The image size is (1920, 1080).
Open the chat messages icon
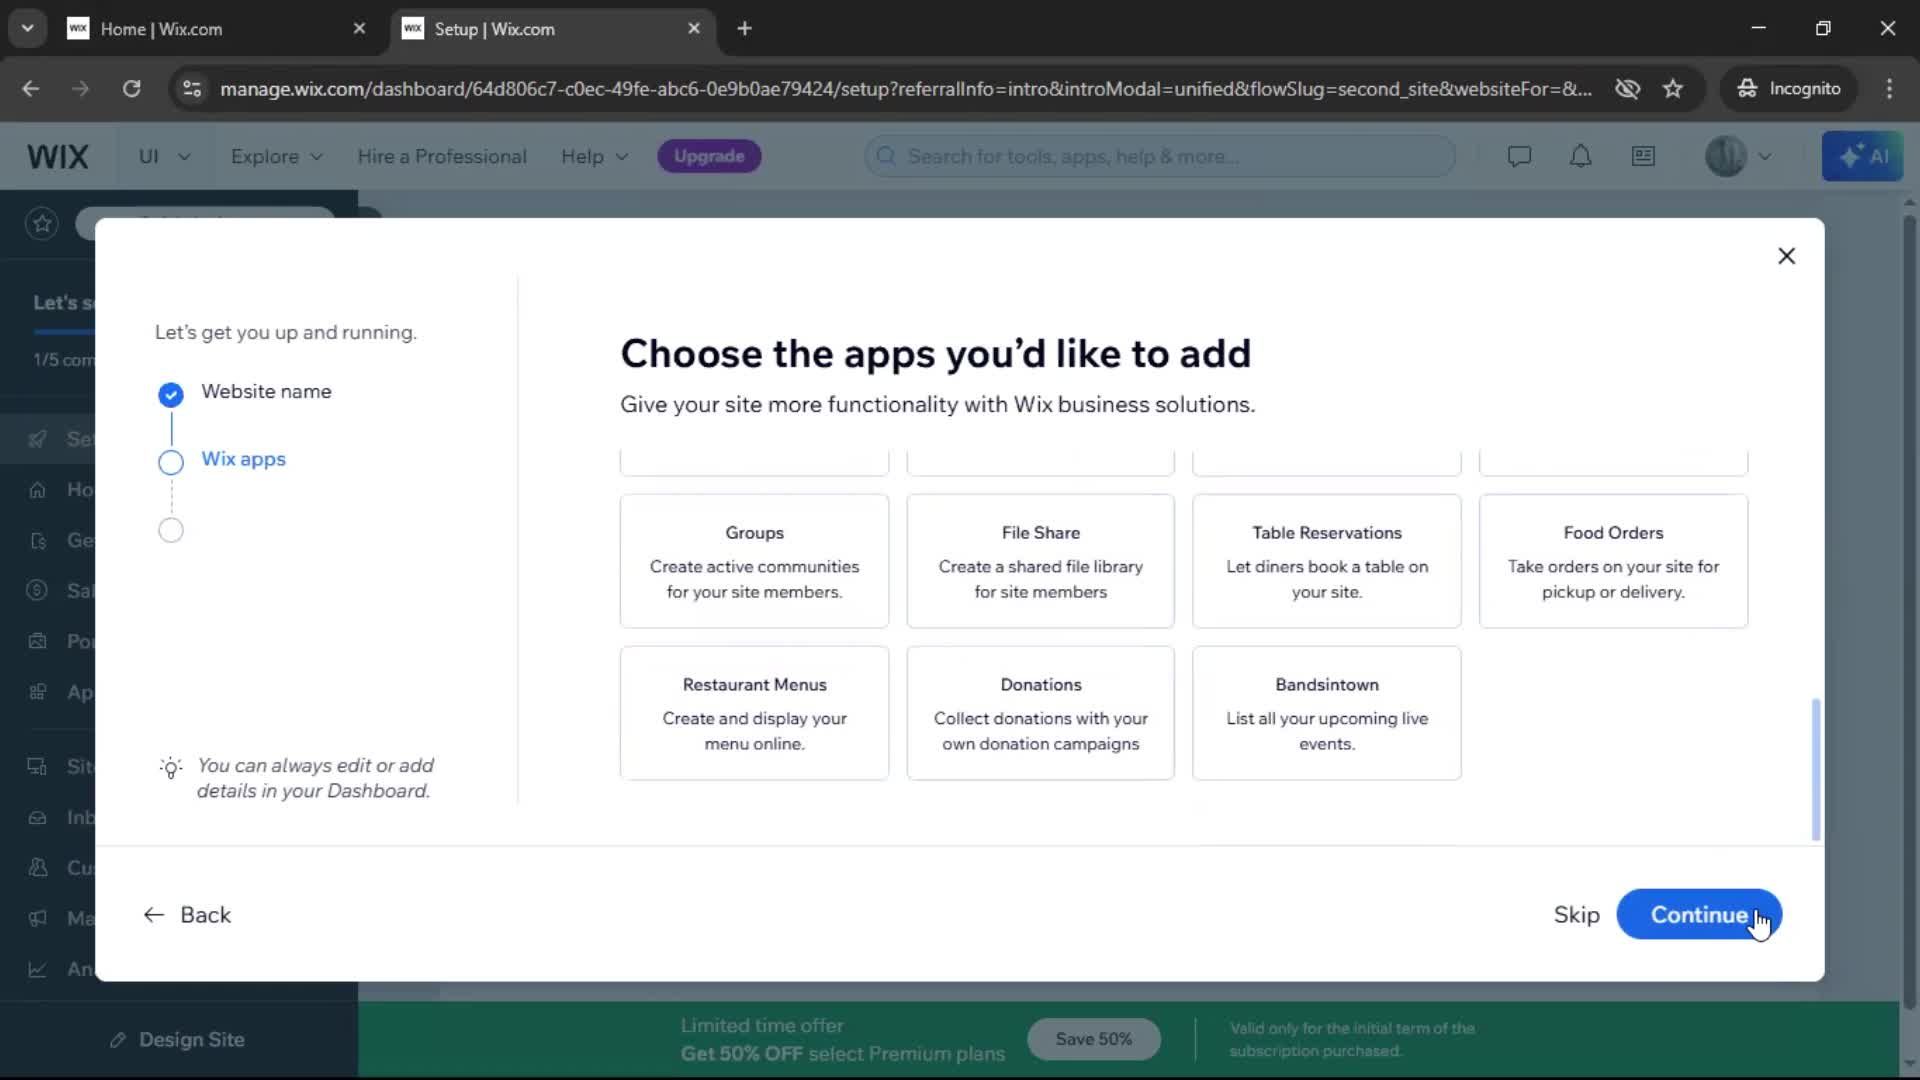1519,156
